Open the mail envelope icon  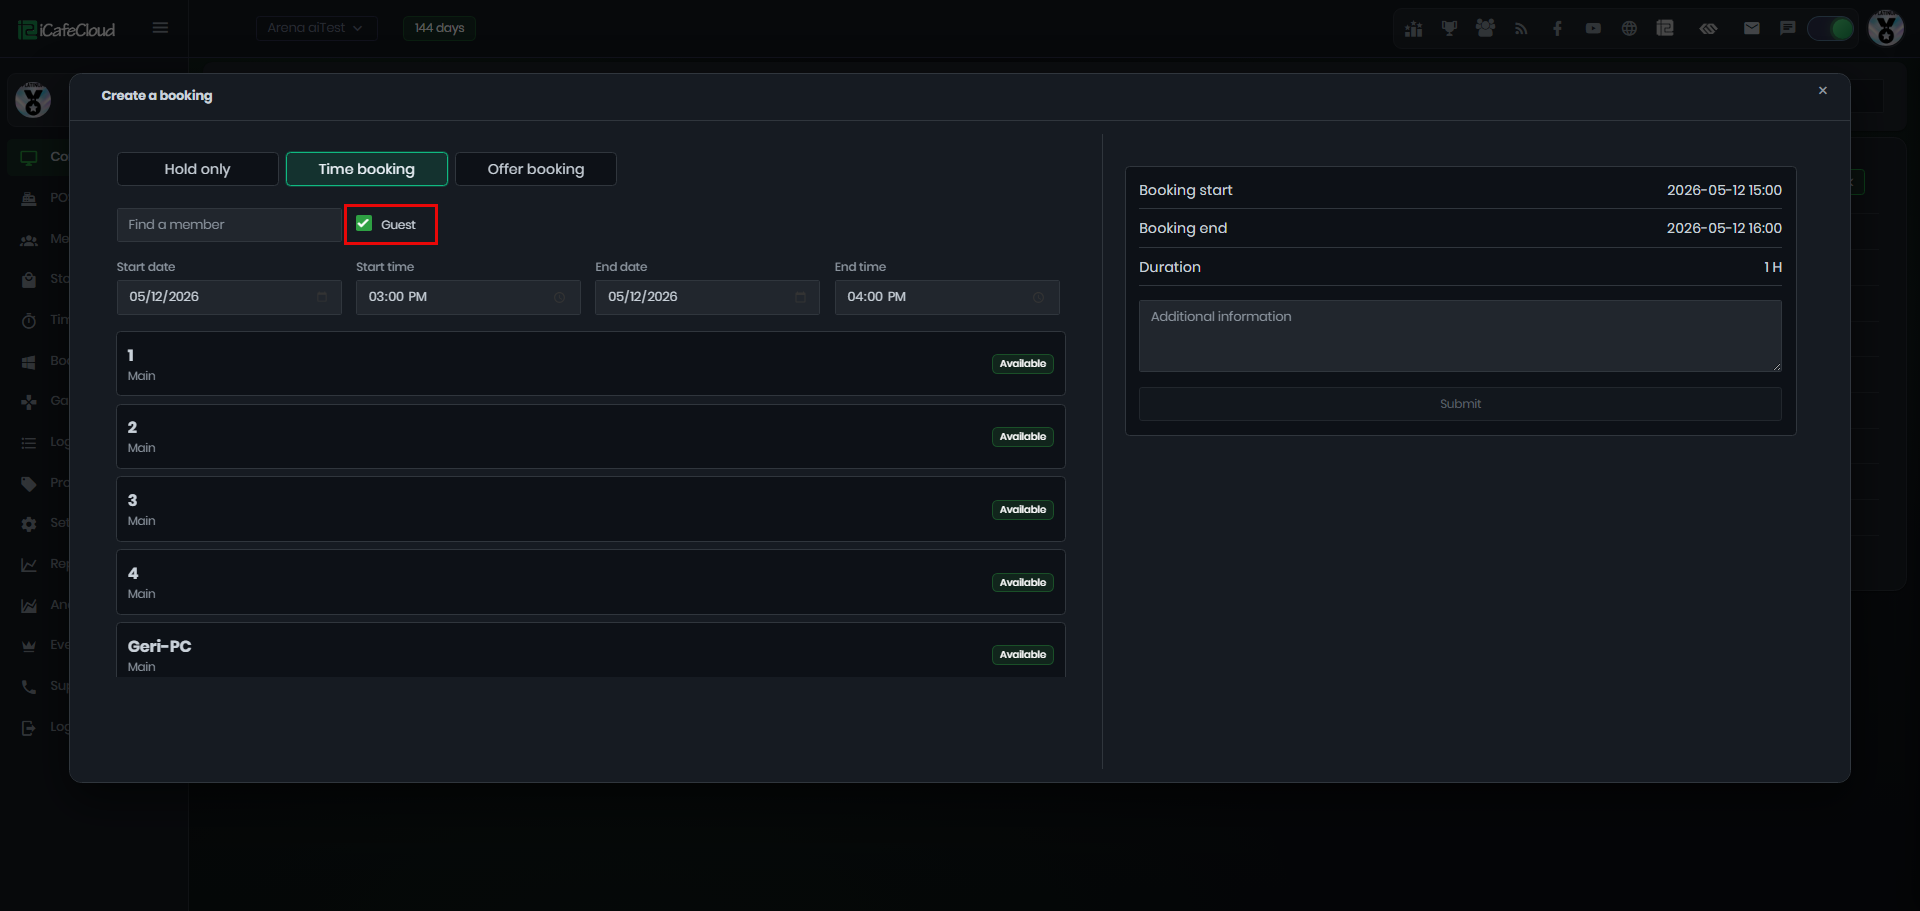point(1752,28)
